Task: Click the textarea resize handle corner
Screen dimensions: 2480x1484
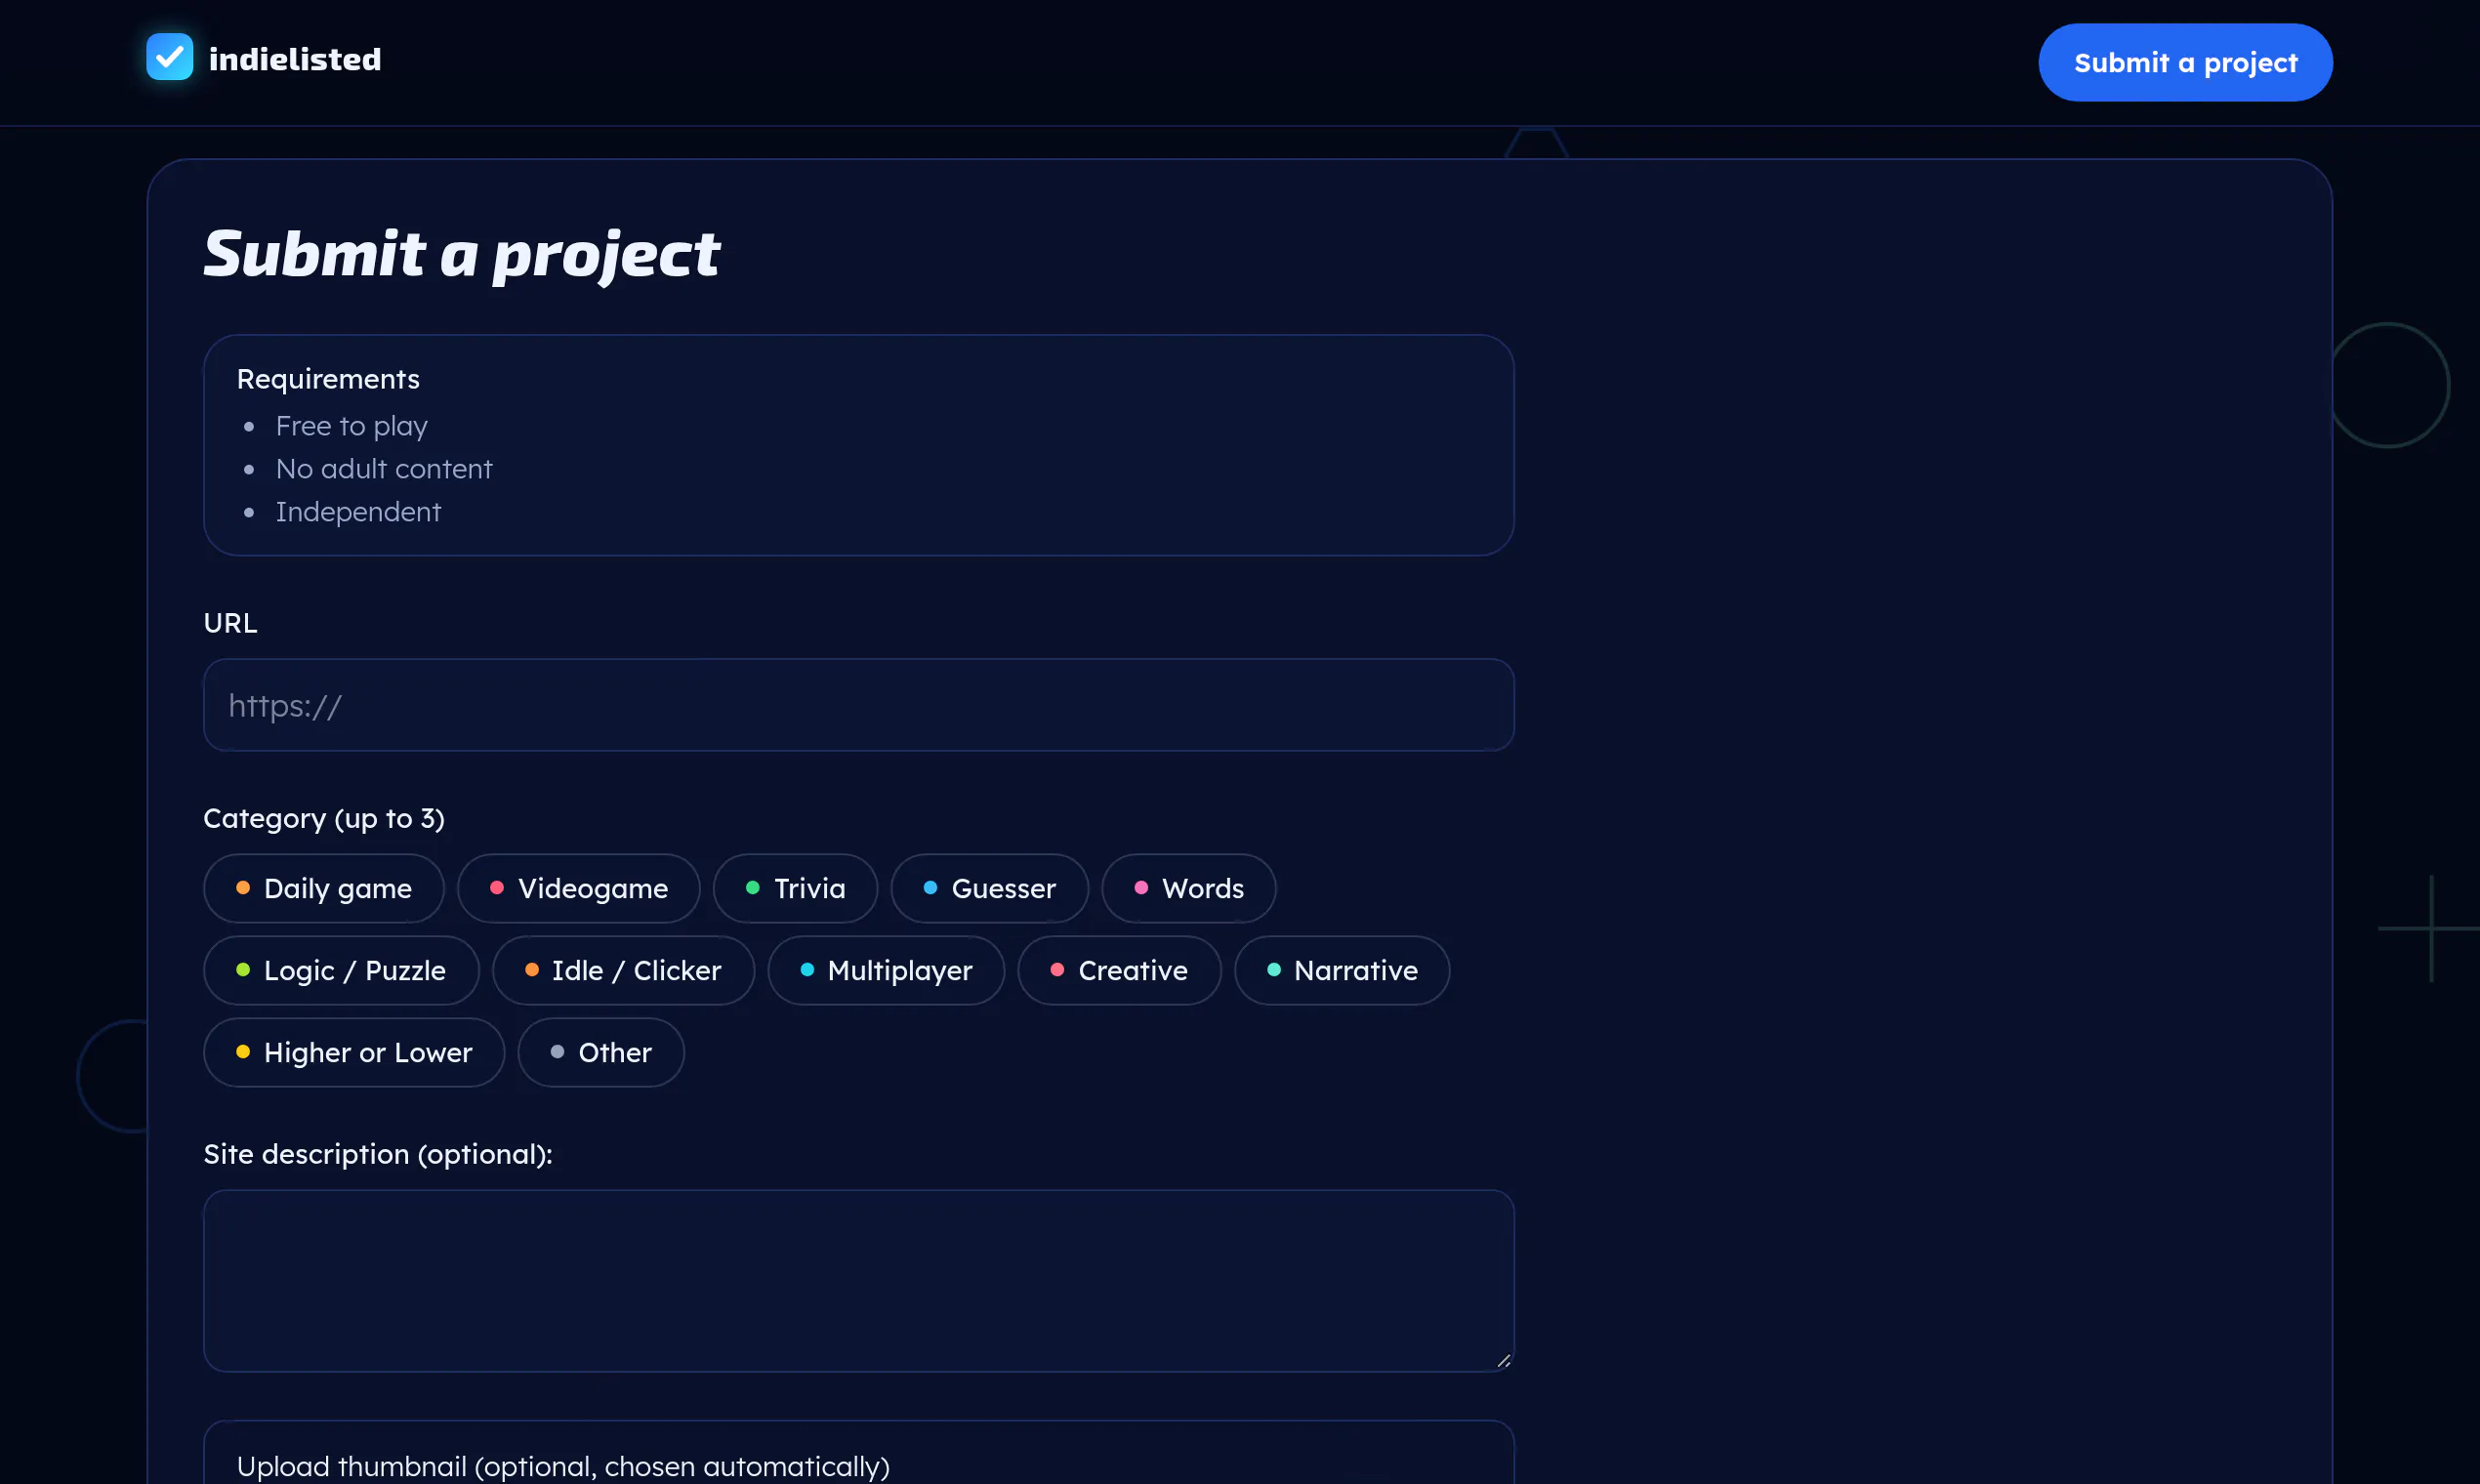Action: [1503, 1360]
